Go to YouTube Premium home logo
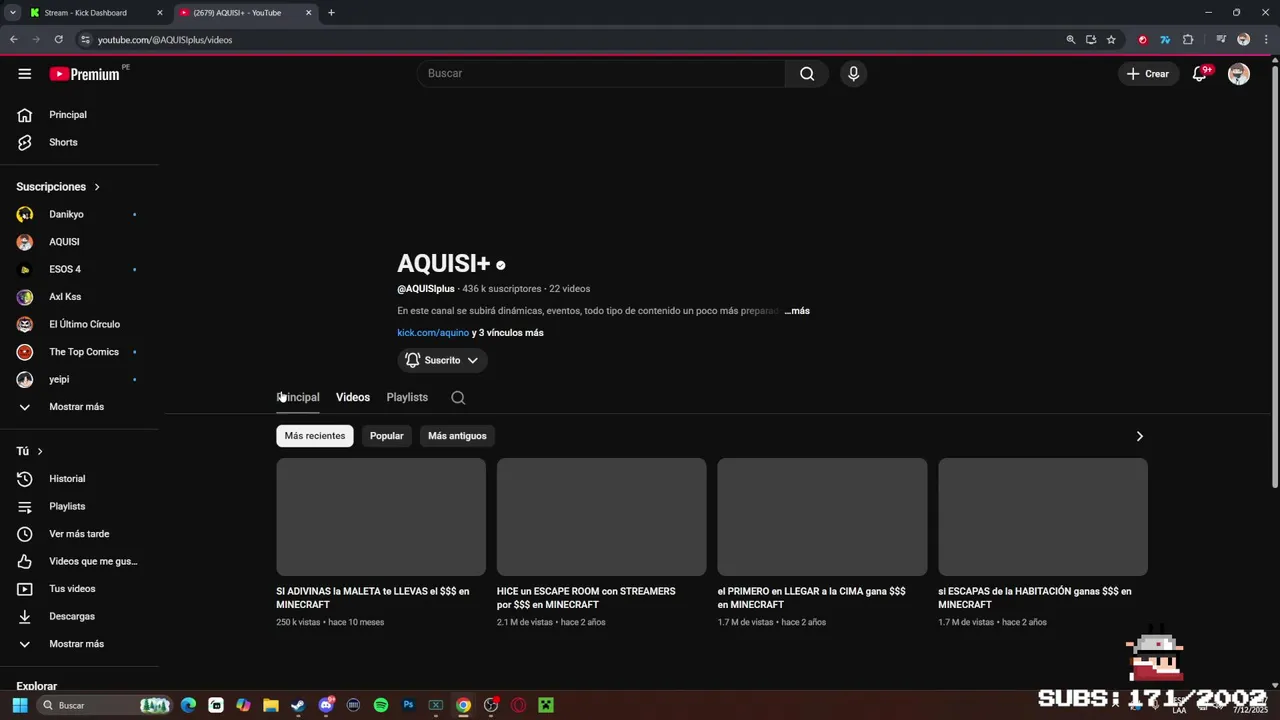This screenshot has height=720, width=1280. [x=85, y=74]
